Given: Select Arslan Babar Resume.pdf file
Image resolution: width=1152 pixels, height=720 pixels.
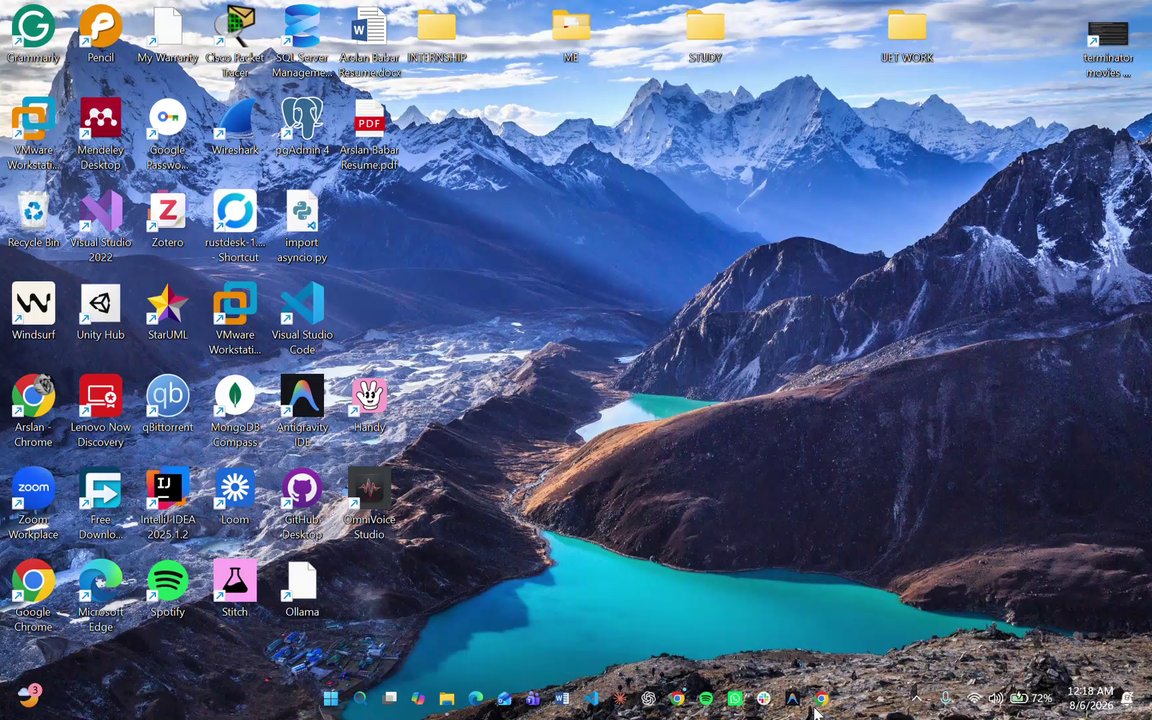Looking at the screenshot, I should (x=370, y=118).
